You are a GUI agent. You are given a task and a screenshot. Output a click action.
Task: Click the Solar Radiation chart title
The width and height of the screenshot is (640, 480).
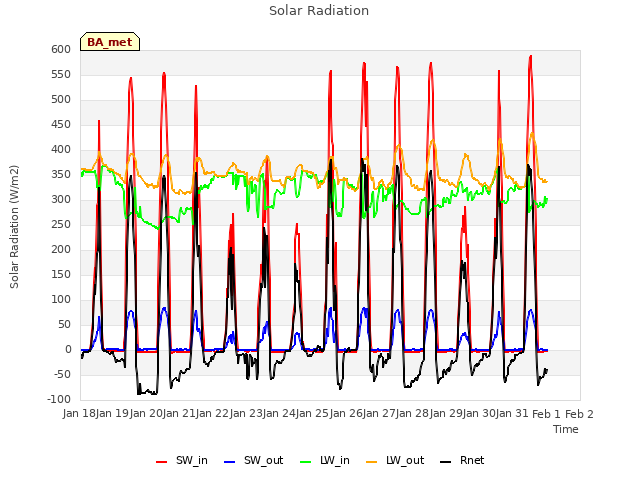tap(319, 11)
